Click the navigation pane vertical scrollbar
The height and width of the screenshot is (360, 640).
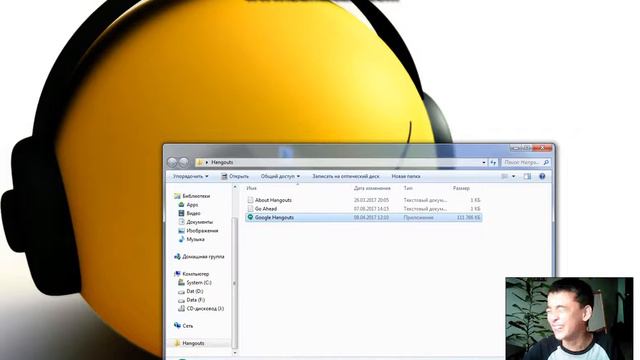point(234,283)
